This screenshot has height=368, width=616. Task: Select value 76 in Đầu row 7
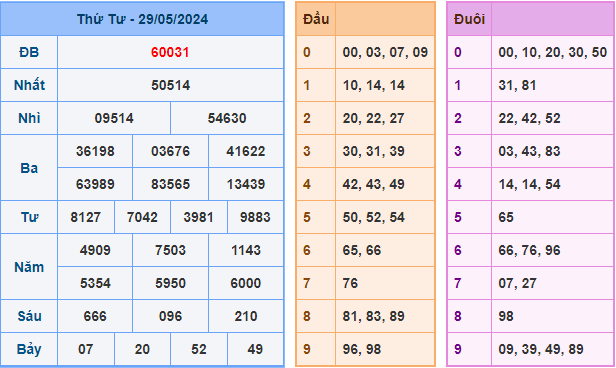[x=350, y=283]
